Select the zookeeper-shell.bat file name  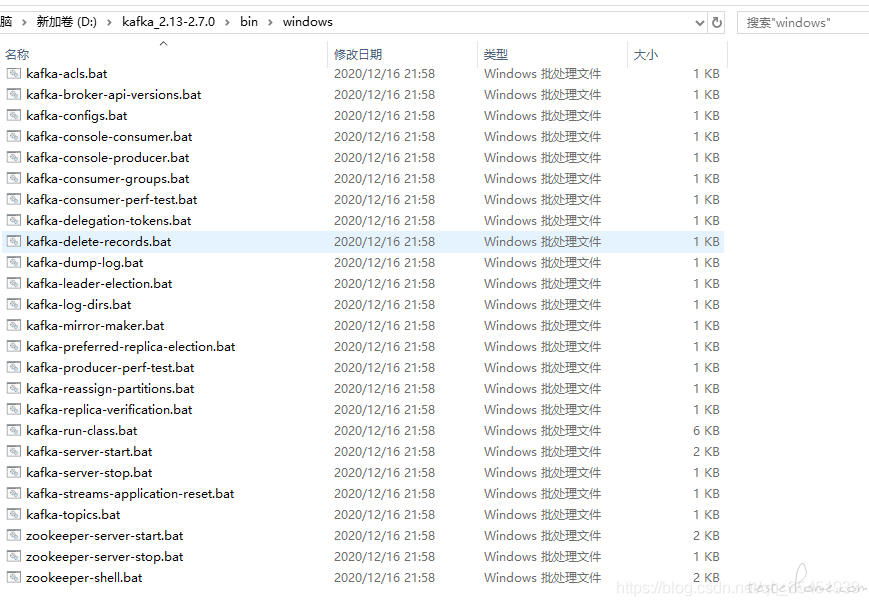tap(84, 578)
